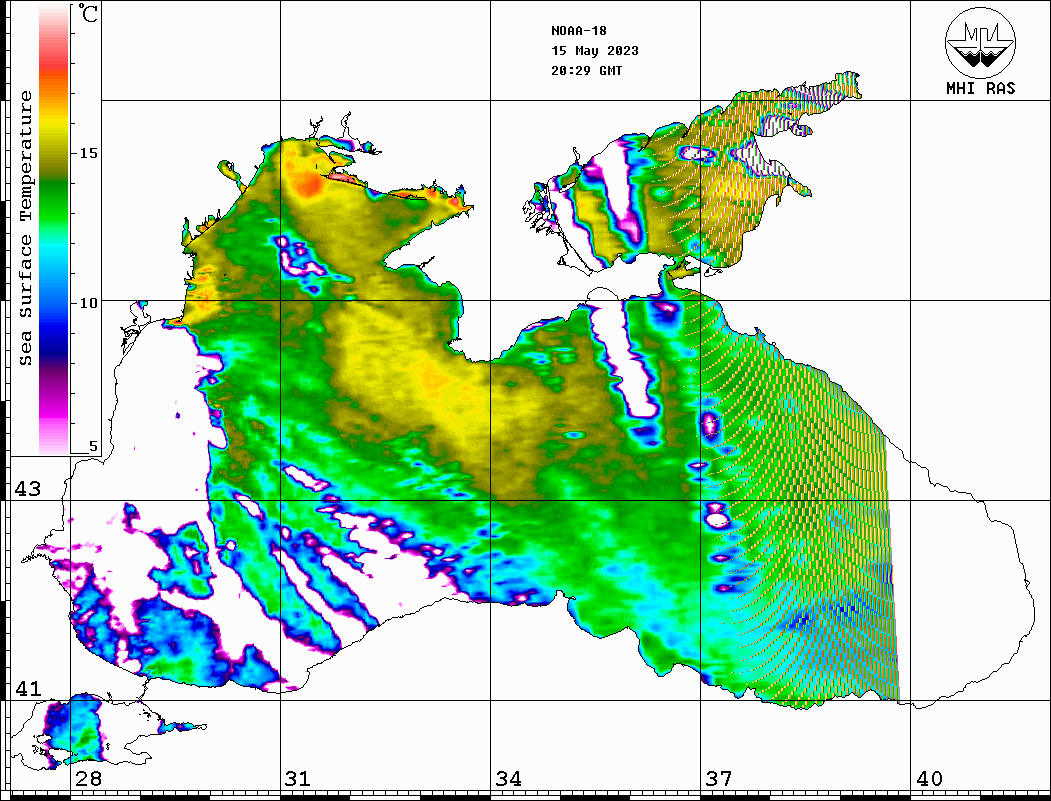Click the 'Sea Surface Temperature' legend title
Screen dimensions: 1051x801
tap(25, 228)
